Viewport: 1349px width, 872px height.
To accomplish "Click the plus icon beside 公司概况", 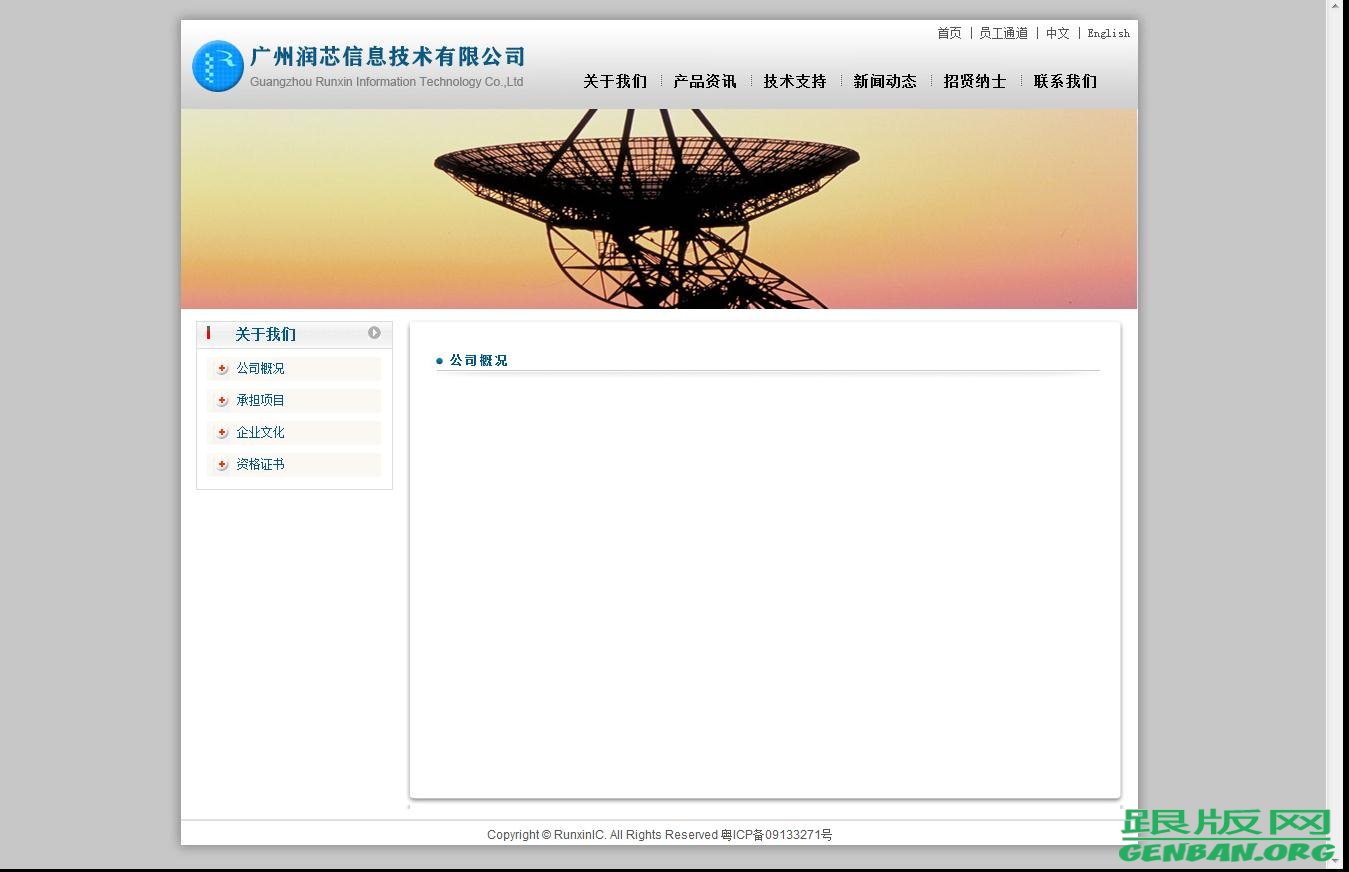I will click(221, 369).
